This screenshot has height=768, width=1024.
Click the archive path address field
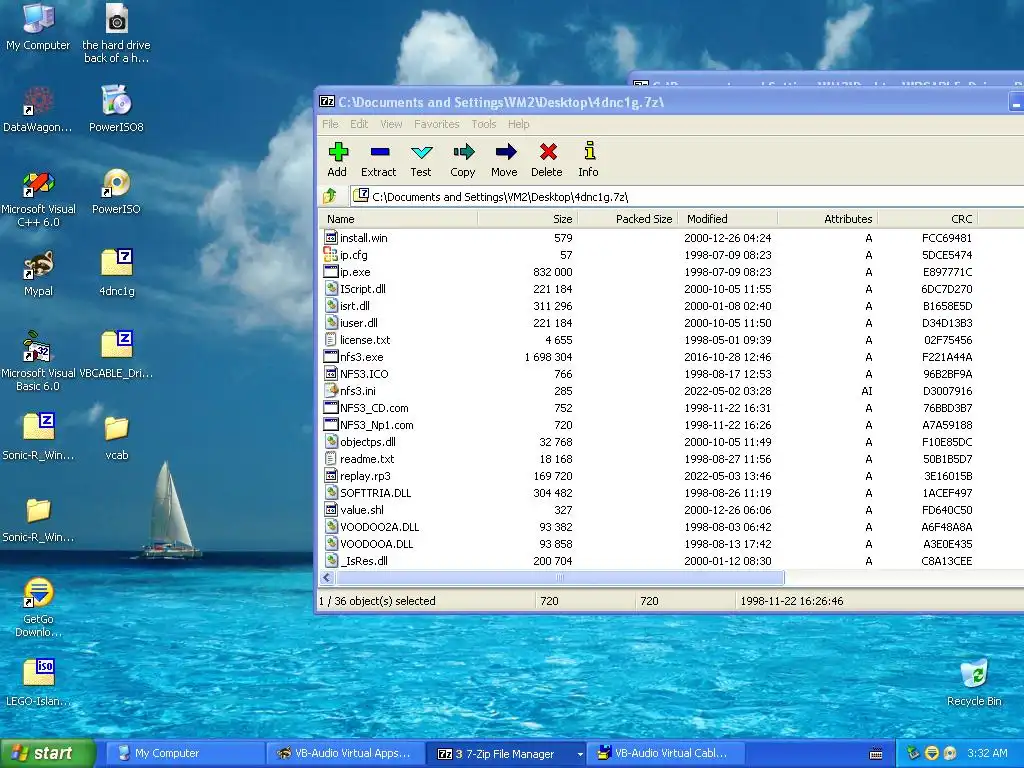click(686, 197)
